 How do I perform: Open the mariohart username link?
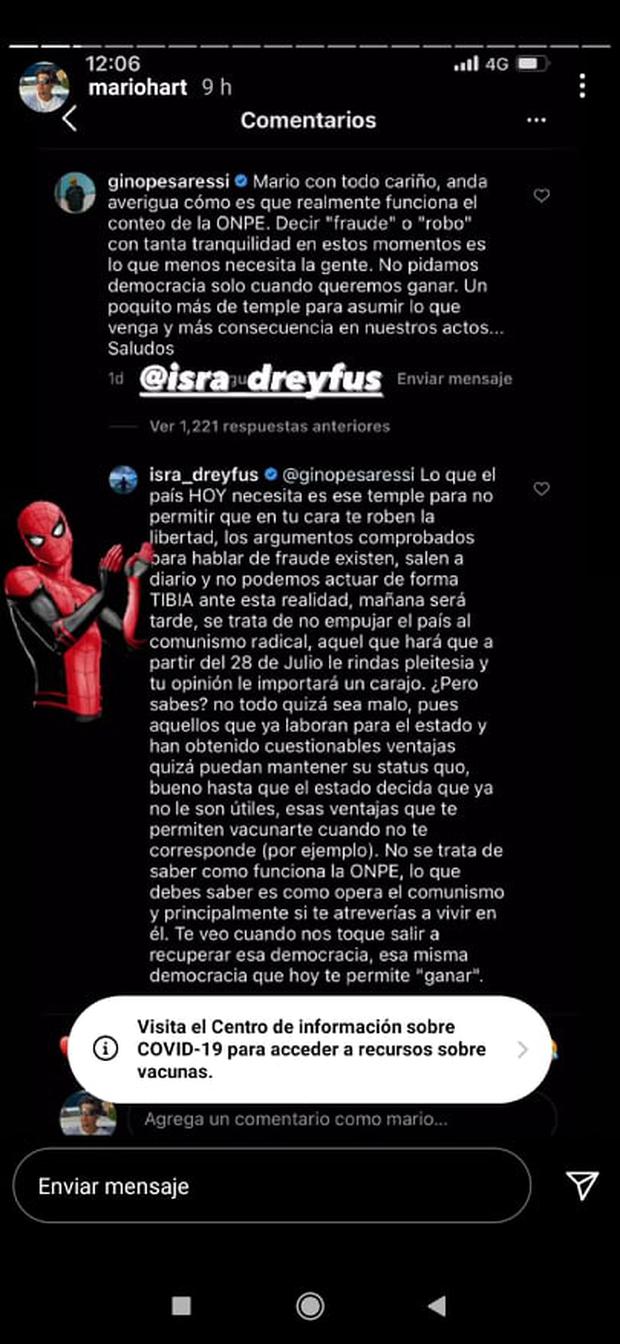[x=139, y=87]
